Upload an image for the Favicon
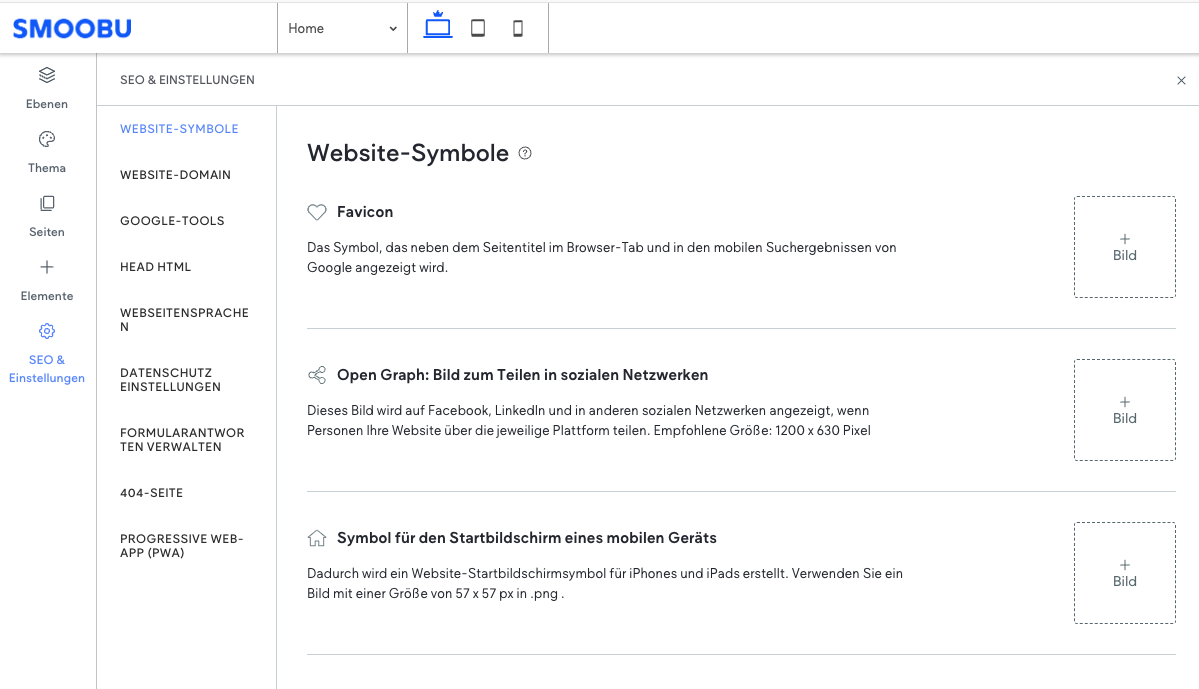 click(1124, 246)
